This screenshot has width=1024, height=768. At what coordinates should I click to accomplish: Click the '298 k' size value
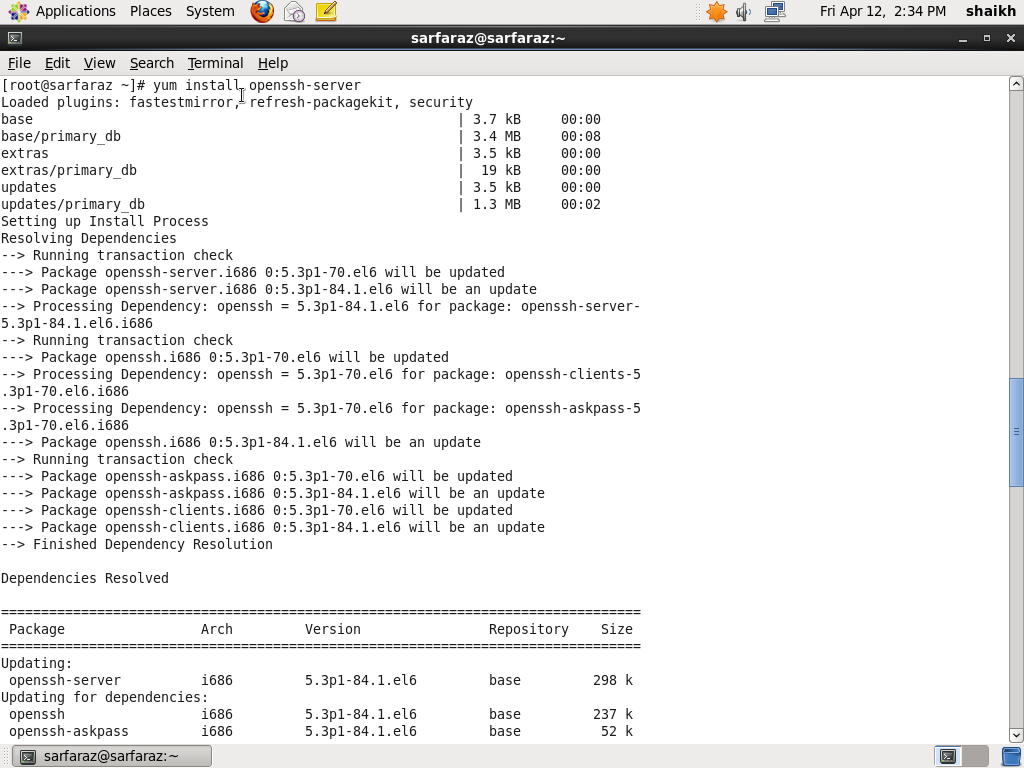click(613, 680)
